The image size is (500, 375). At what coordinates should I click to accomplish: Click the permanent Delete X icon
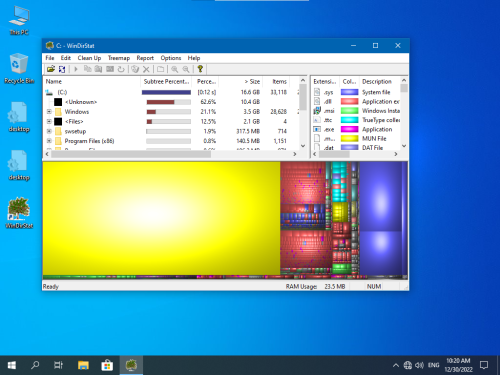[146, 69]
